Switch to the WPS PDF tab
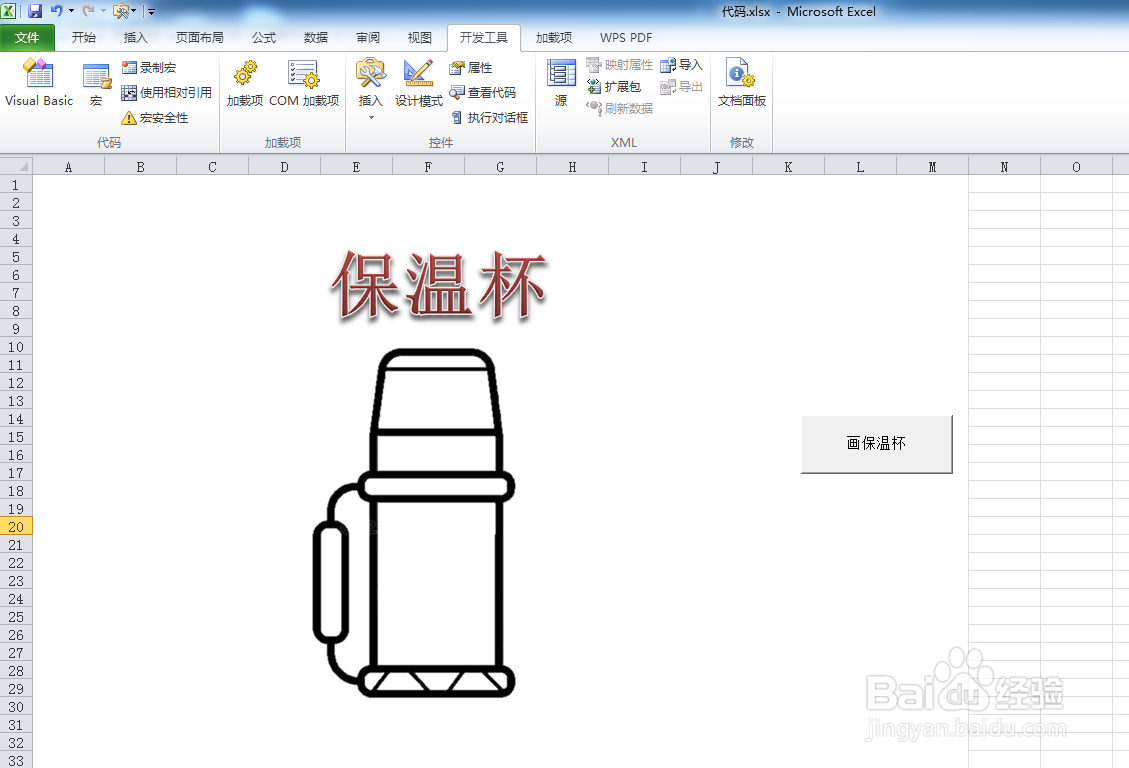1129x768 pixels. 624,37
